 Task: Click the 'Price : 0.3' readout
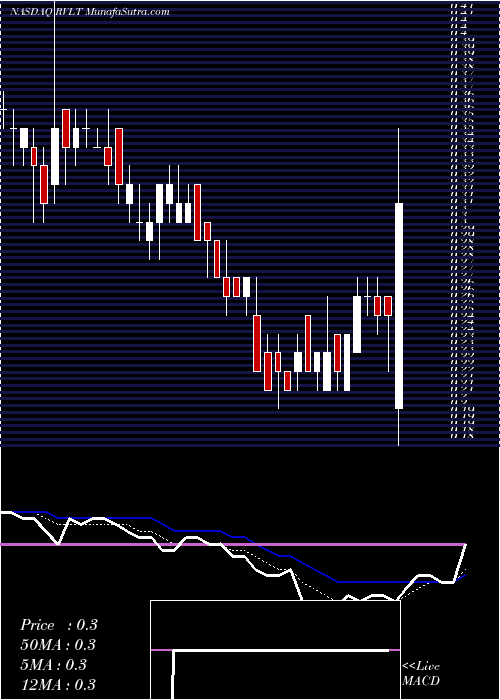click(x=58, y=625)
